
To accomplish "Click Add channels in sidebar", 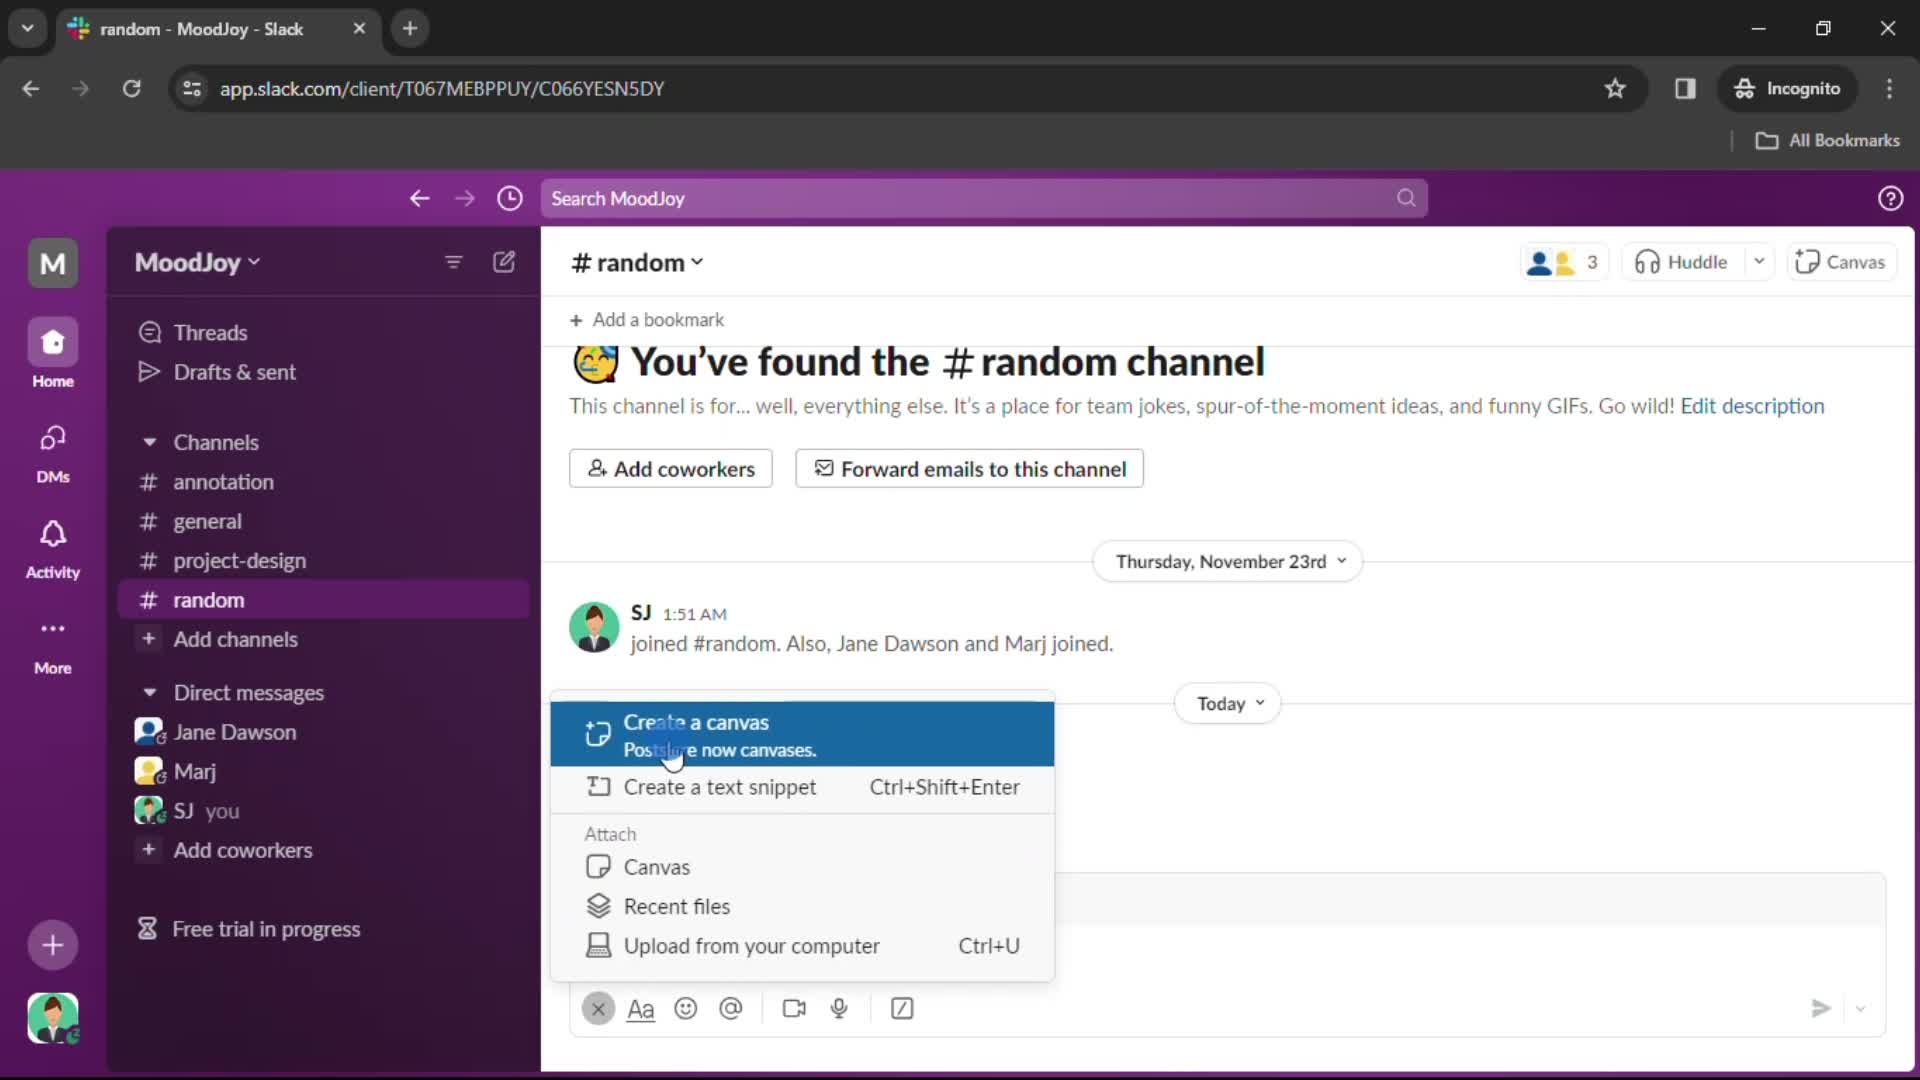I will click(323, 639).
